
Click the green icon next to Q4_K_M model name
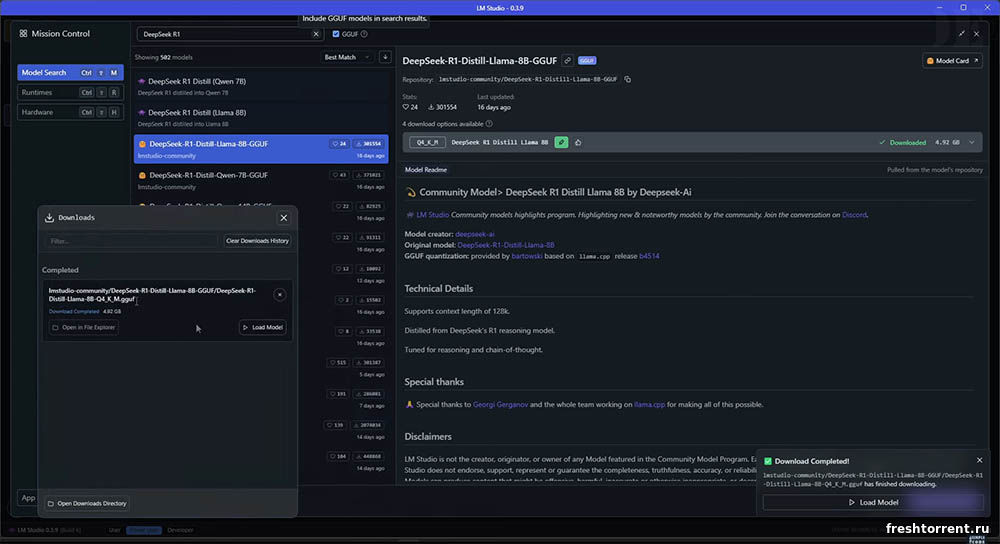coord(561,143)
